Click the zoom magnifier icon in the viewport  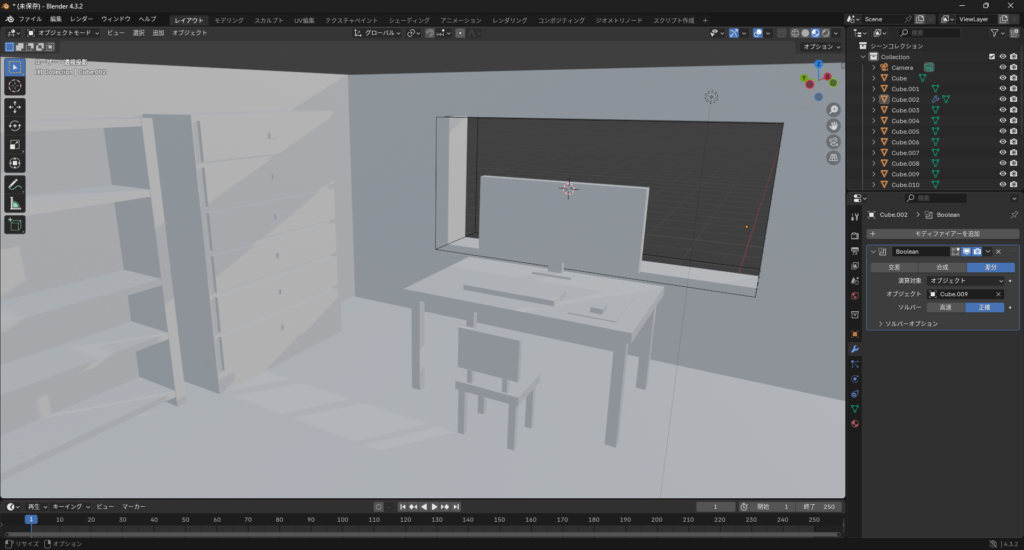[833, 110]
